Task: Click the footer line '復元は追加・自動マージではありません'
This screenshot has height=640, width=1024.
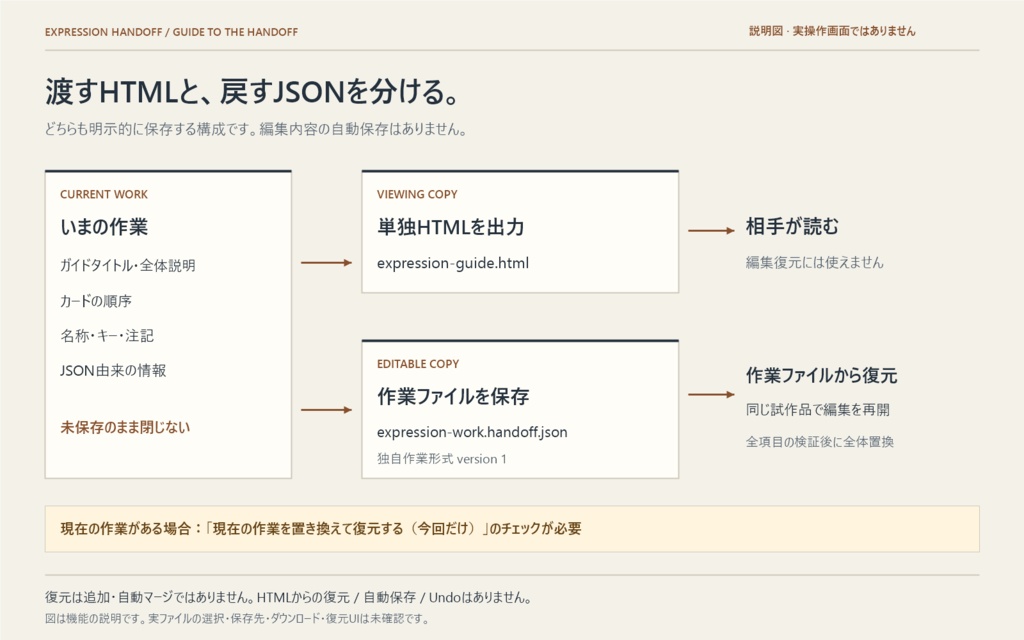Action: (151, 597)
